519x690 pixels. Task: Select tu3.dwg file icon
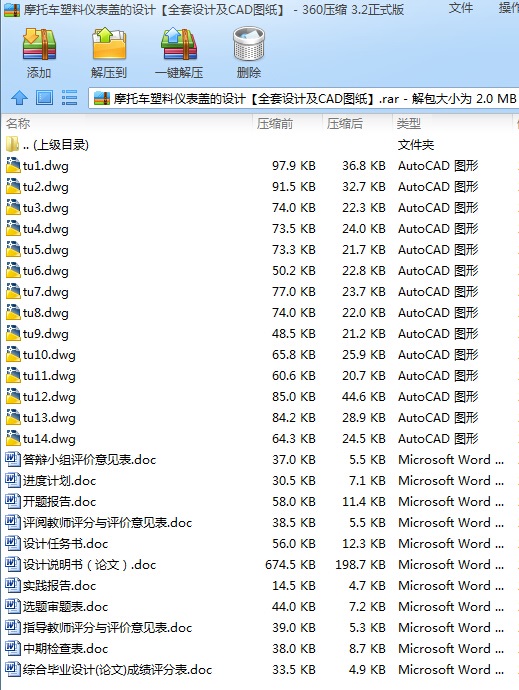[13, 207]
